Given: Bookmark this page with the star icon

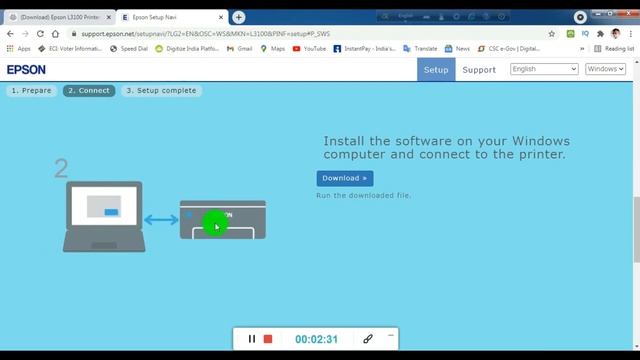Looking at the screenshot, I should point(551,34).
